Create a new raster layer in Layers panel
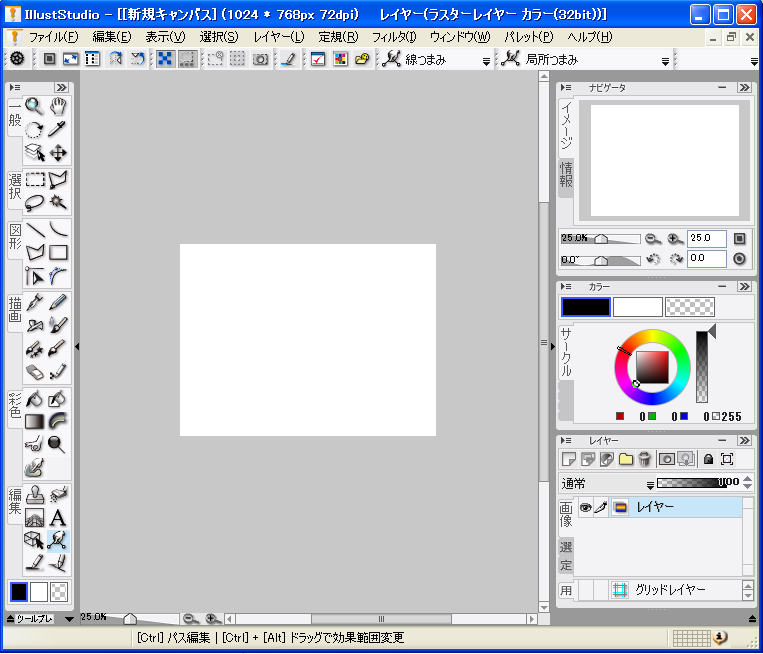The width and height of the screenshot is (763, 654). (569, 459)
